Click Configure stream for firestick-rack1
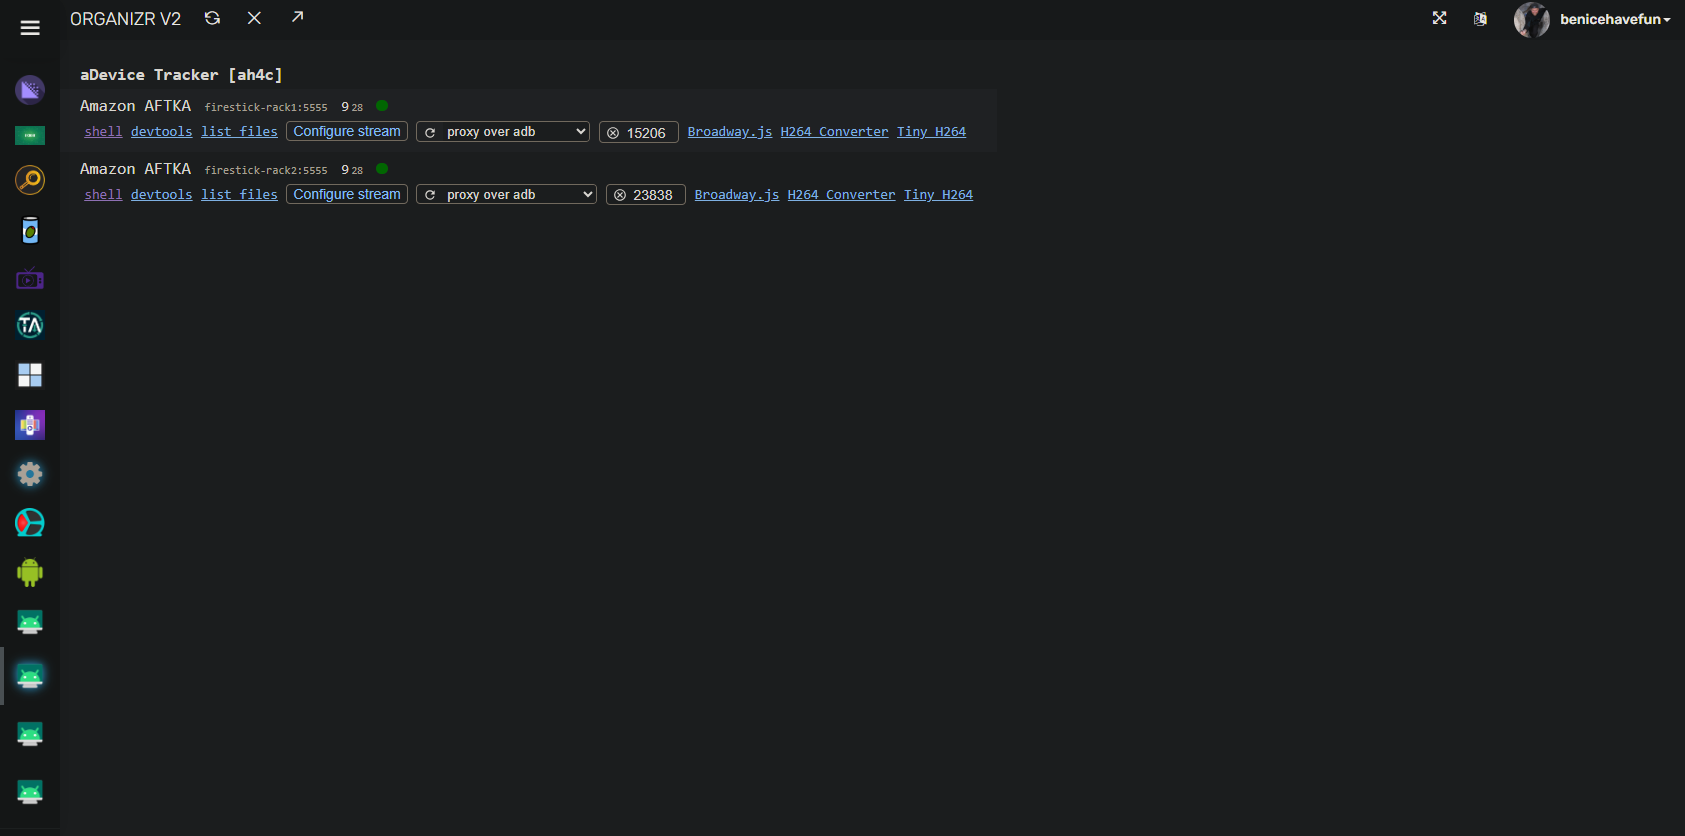Viewport: 1685px width, 836px height. 347,132
